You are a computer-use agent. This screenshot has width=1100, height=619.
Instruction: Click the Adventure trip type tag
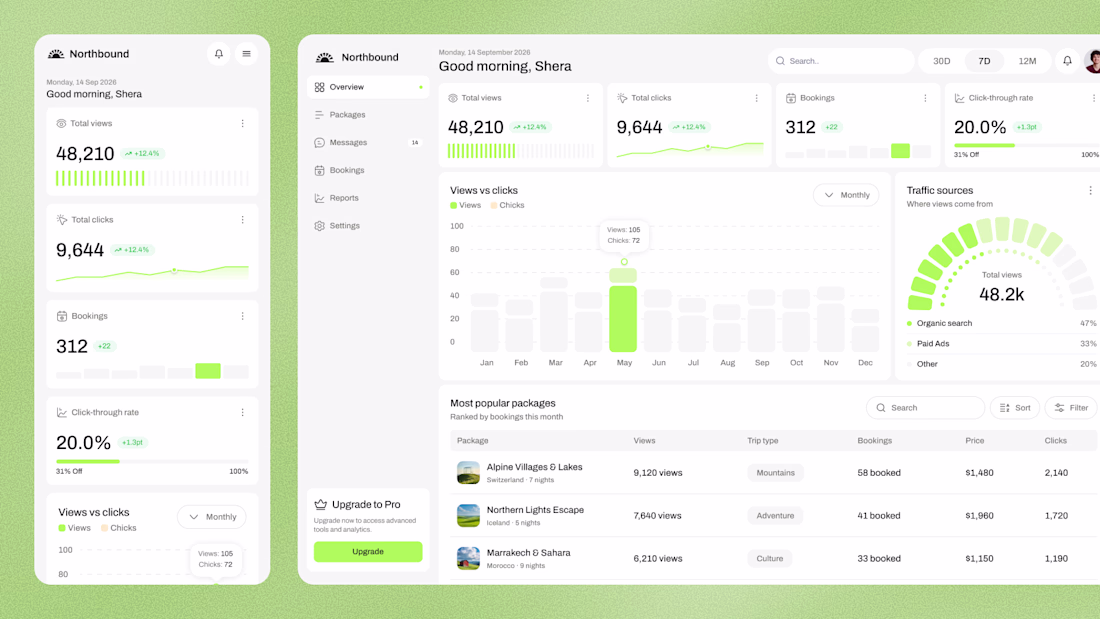tap(775, 516)
